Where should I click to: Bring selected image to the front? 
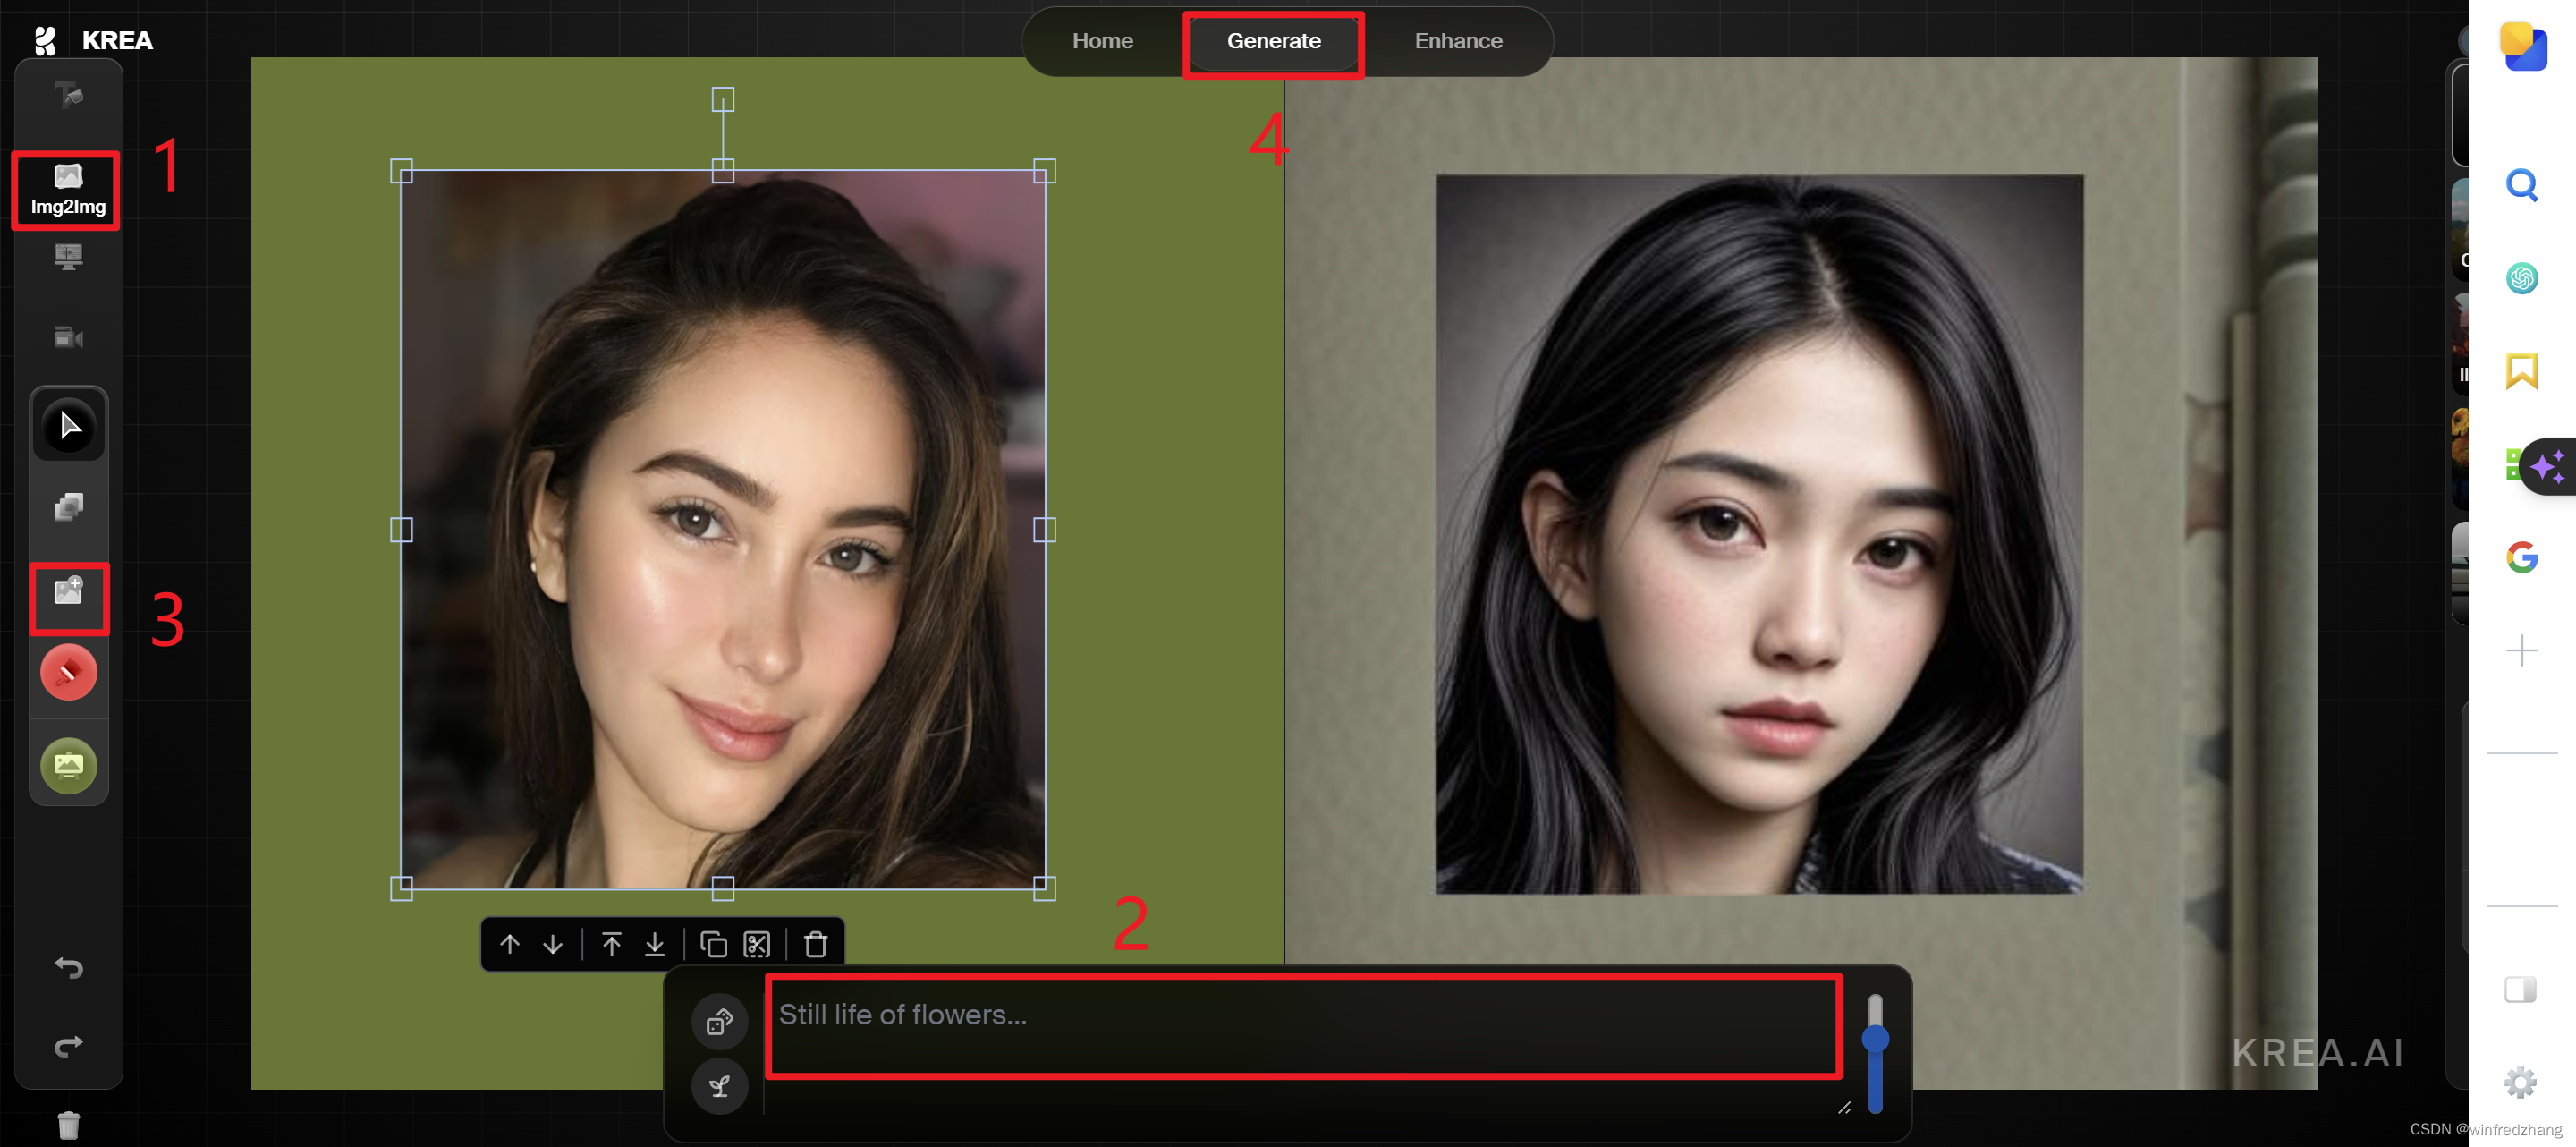coord(611,944)
